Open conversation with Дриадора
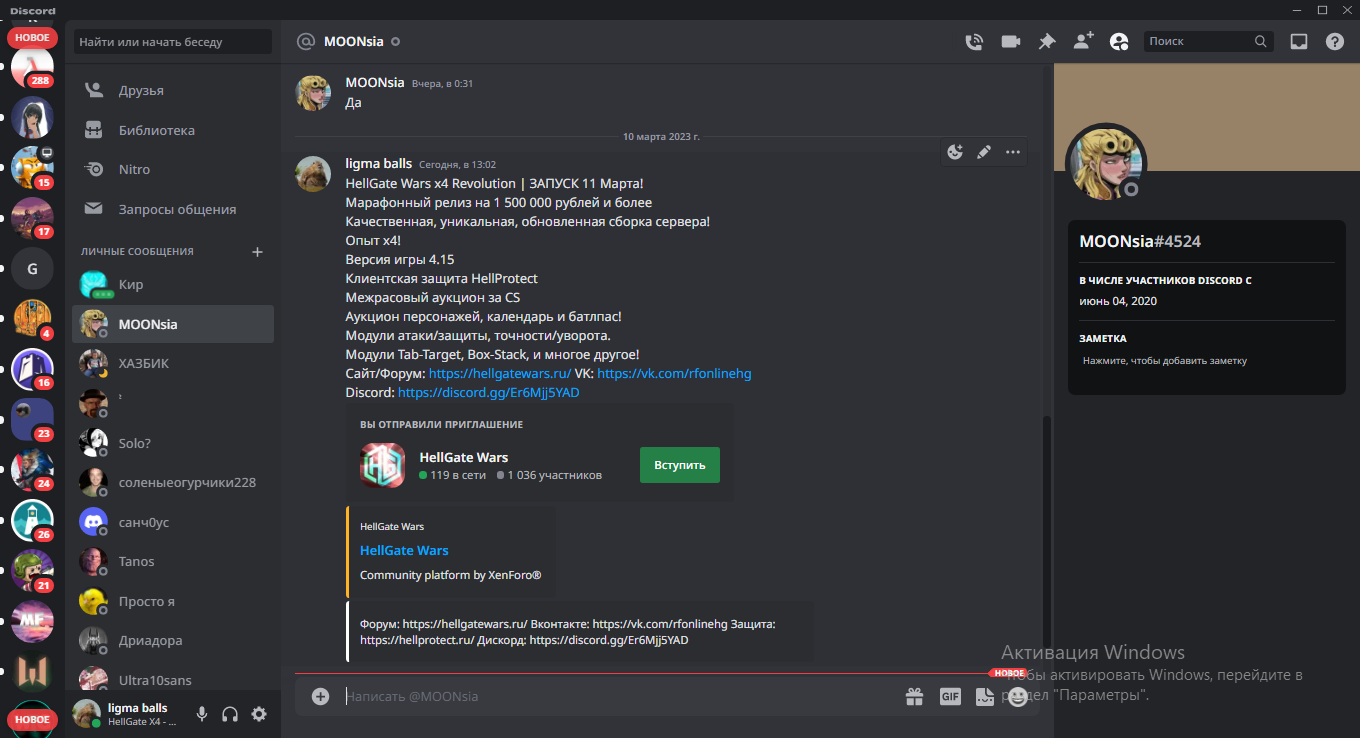 coord(173,640)
